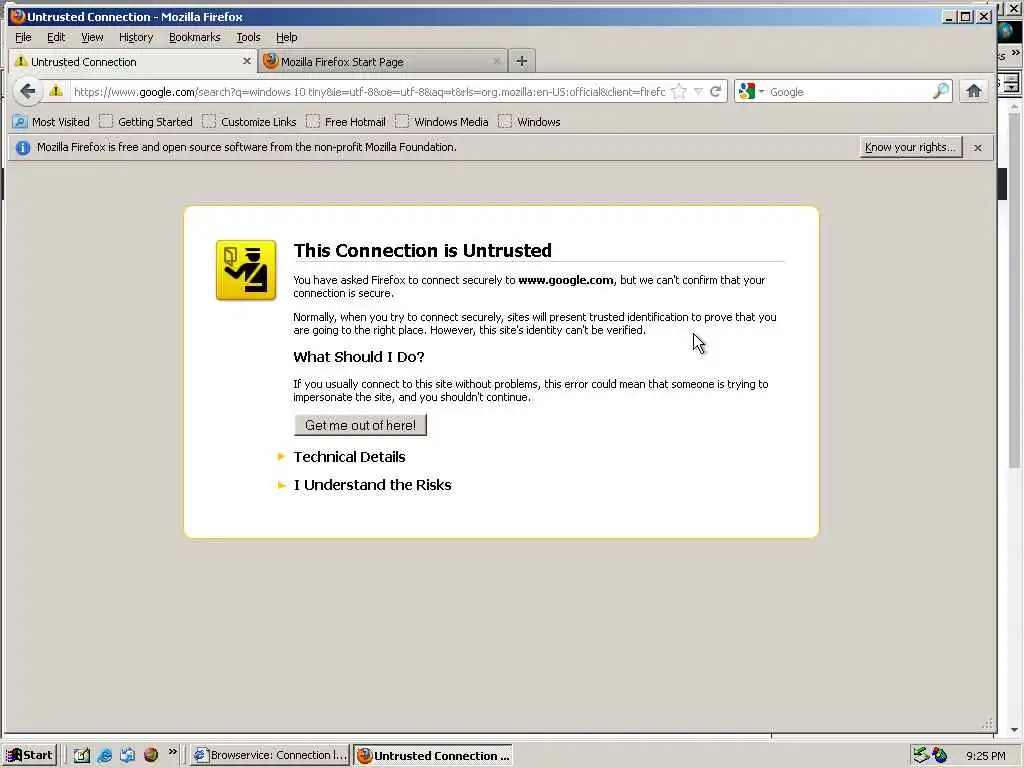Click the second system tray icon
The image size is (1024, 768).
pyautogui.click(x=940, y=755)
